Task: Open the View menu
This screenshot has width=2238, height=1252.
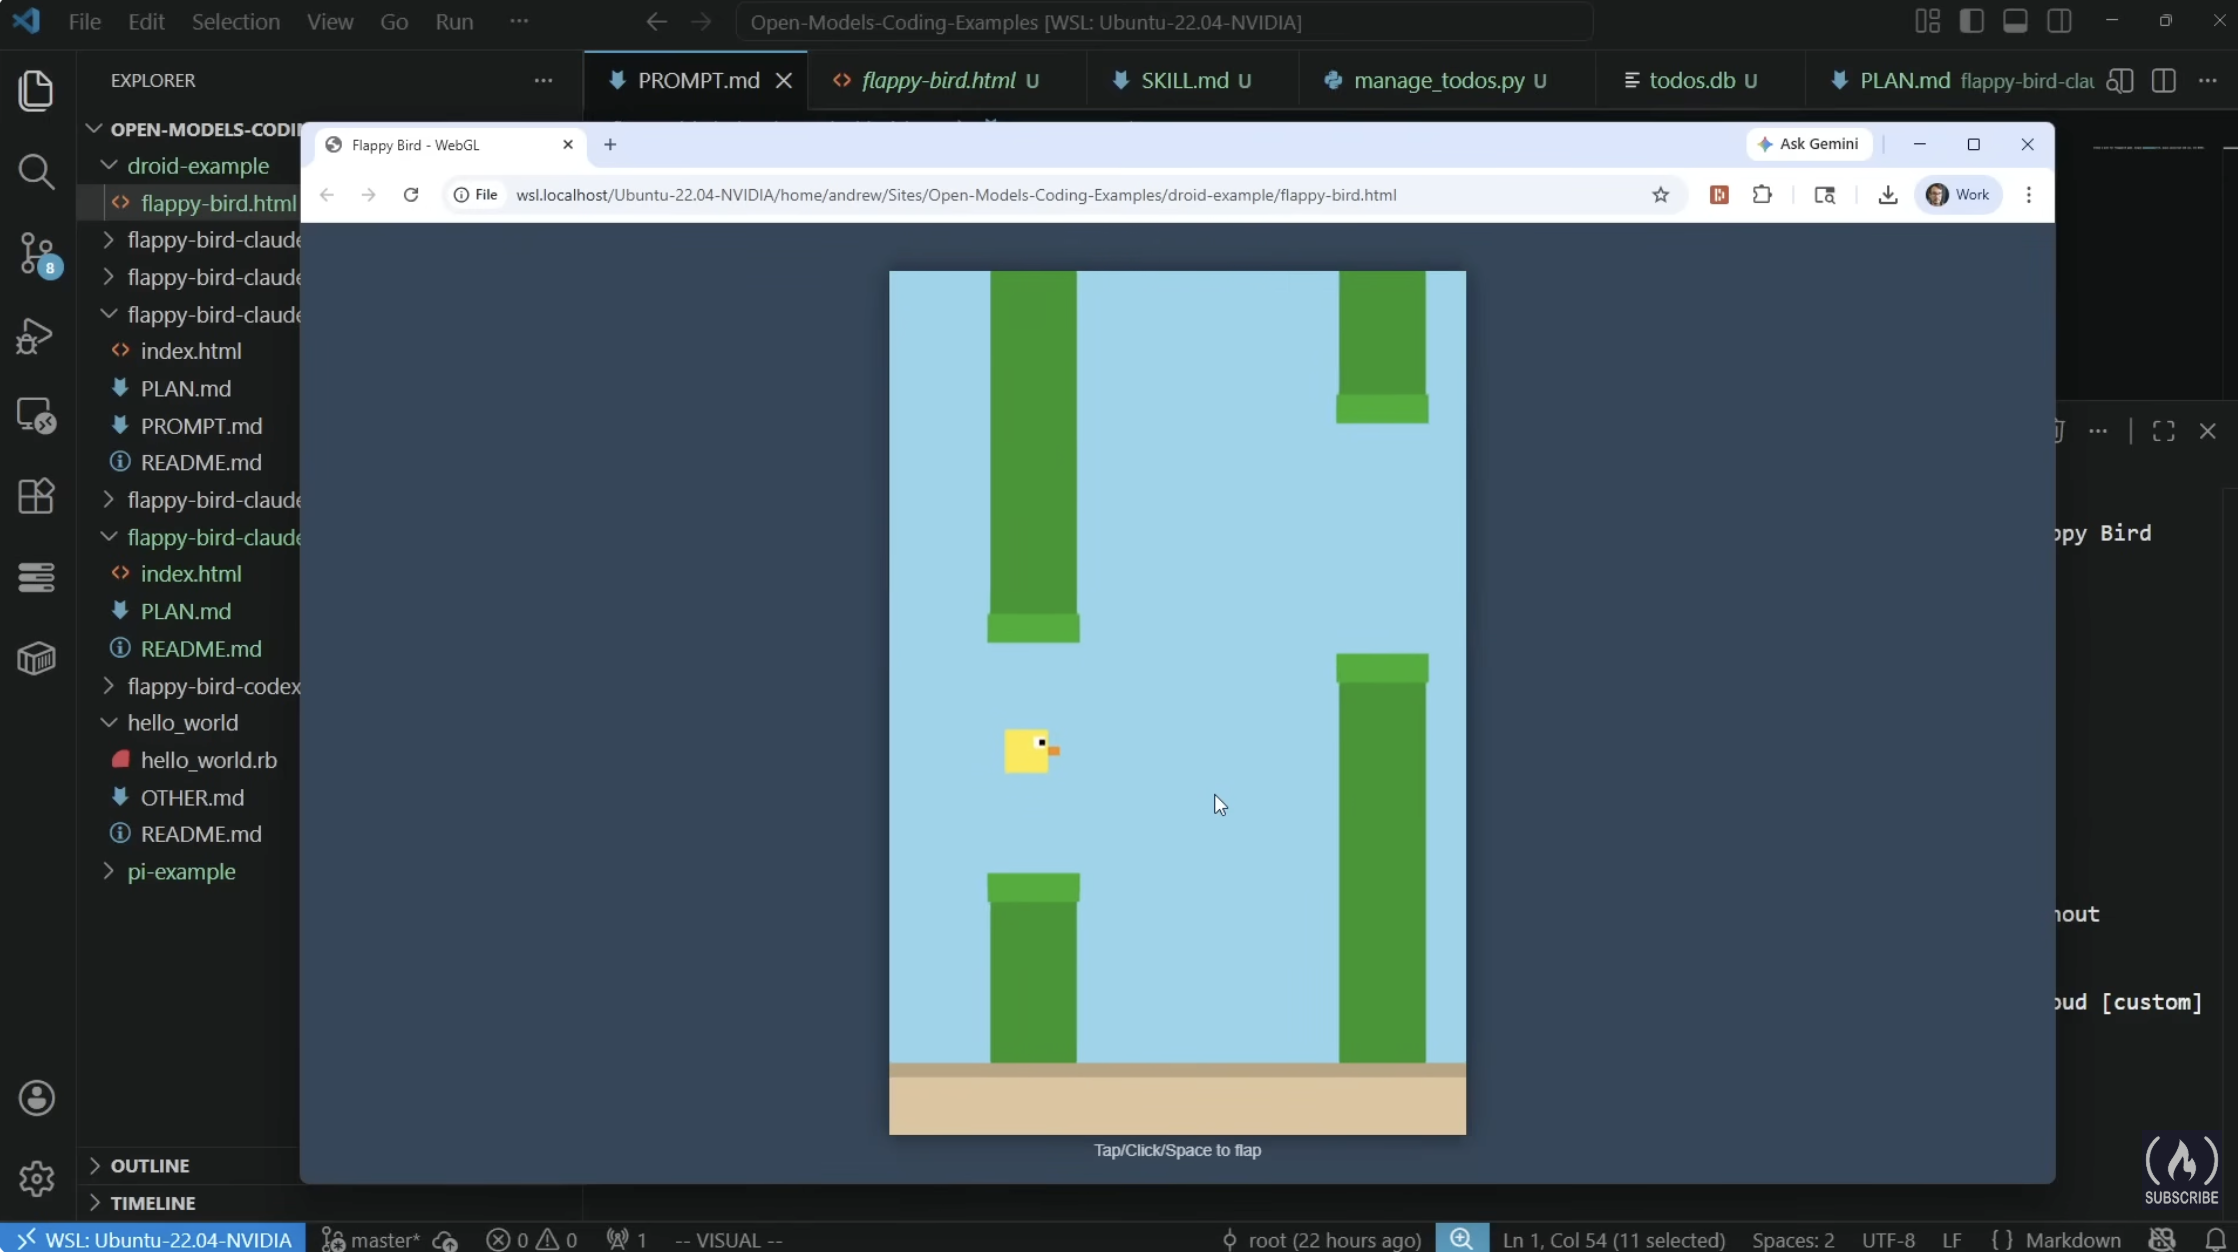Action: click(330, 21)
